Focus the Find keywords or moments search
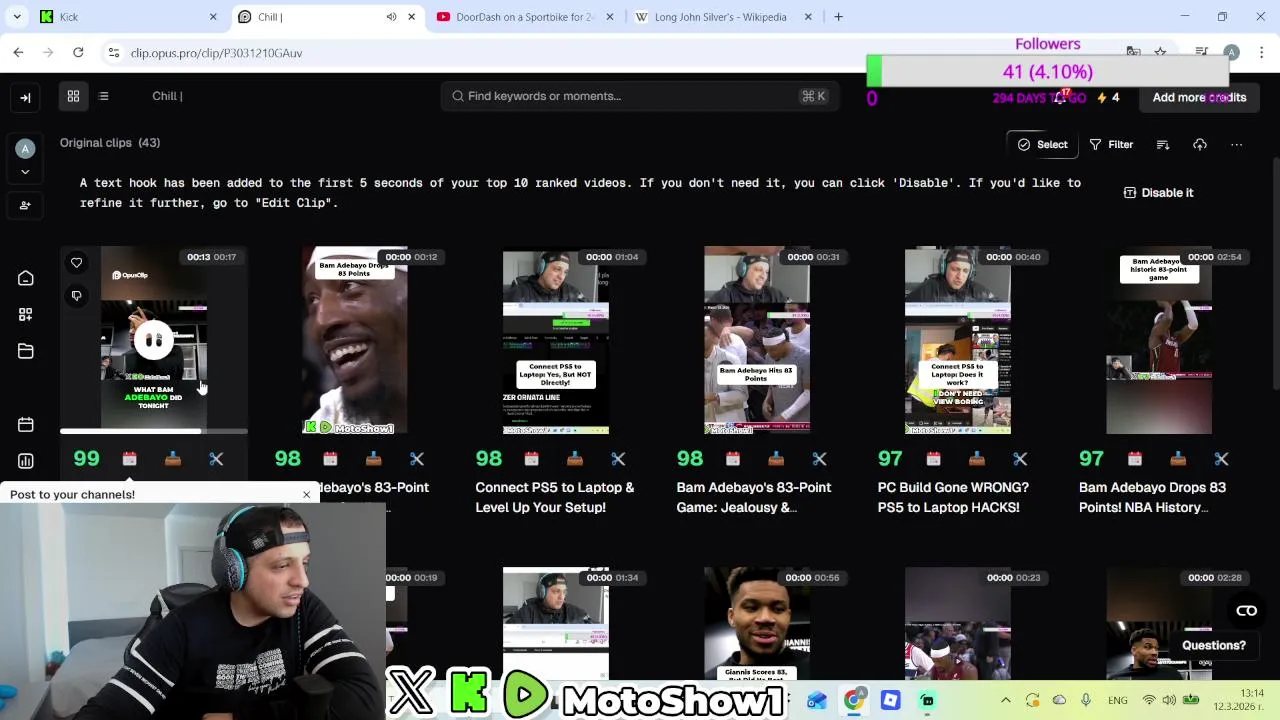 click(640, 96)
